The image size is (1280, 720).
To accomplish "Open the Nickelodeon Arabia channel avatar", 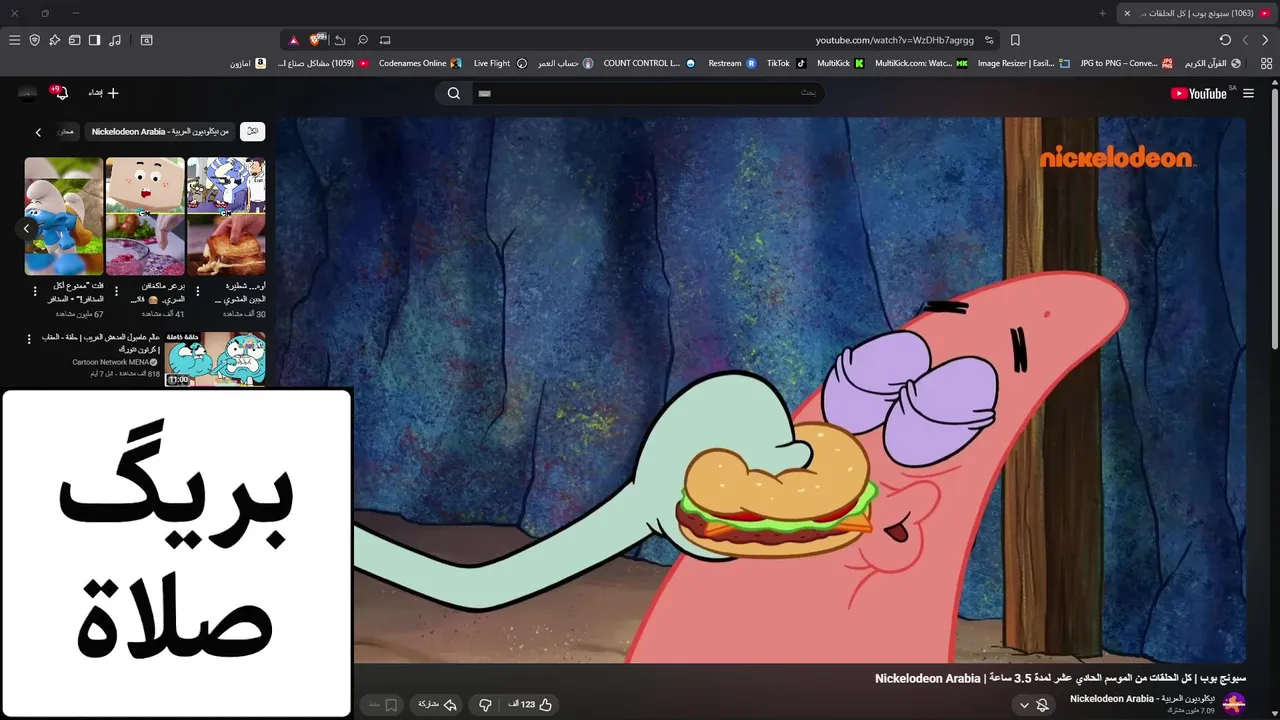I will pos(1234,703).
